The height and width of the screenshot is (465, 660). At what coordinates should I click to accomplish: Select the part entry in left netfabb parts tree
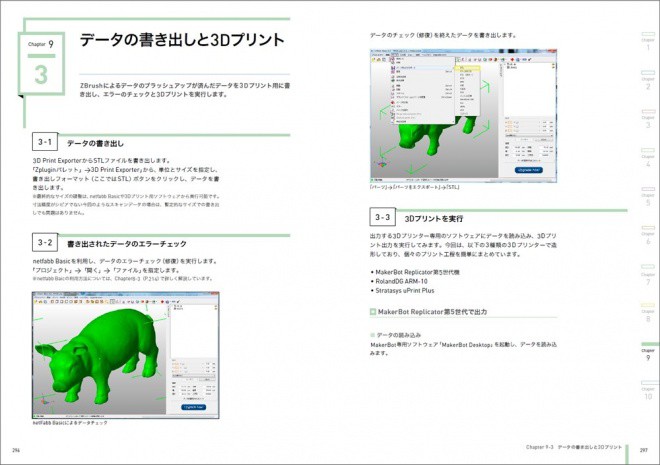click(x=178, y=309)
